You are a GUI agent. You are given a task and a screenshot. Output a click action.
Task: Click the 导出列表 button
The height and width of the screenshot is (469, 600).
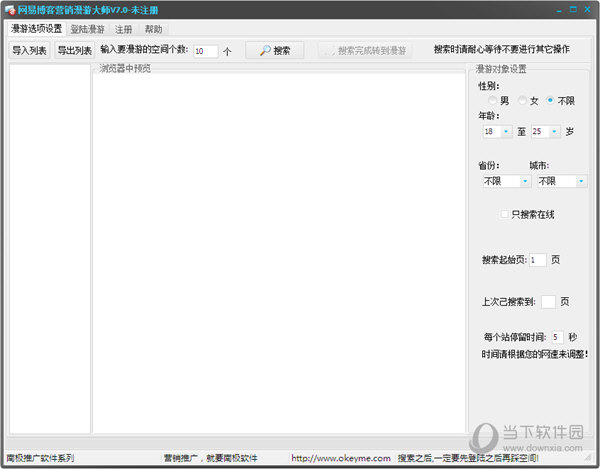coord(75,50)
